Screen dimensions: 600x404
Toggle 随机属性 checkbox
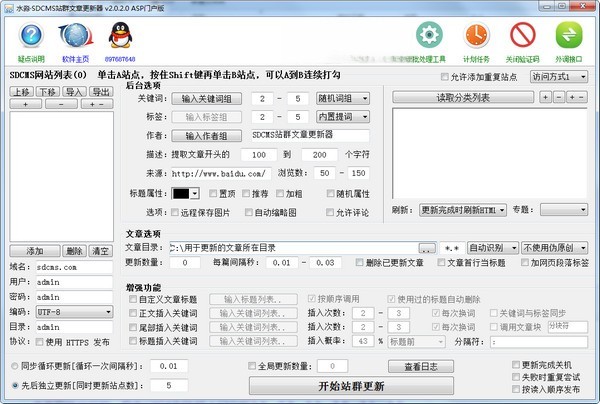pos(330,194)
